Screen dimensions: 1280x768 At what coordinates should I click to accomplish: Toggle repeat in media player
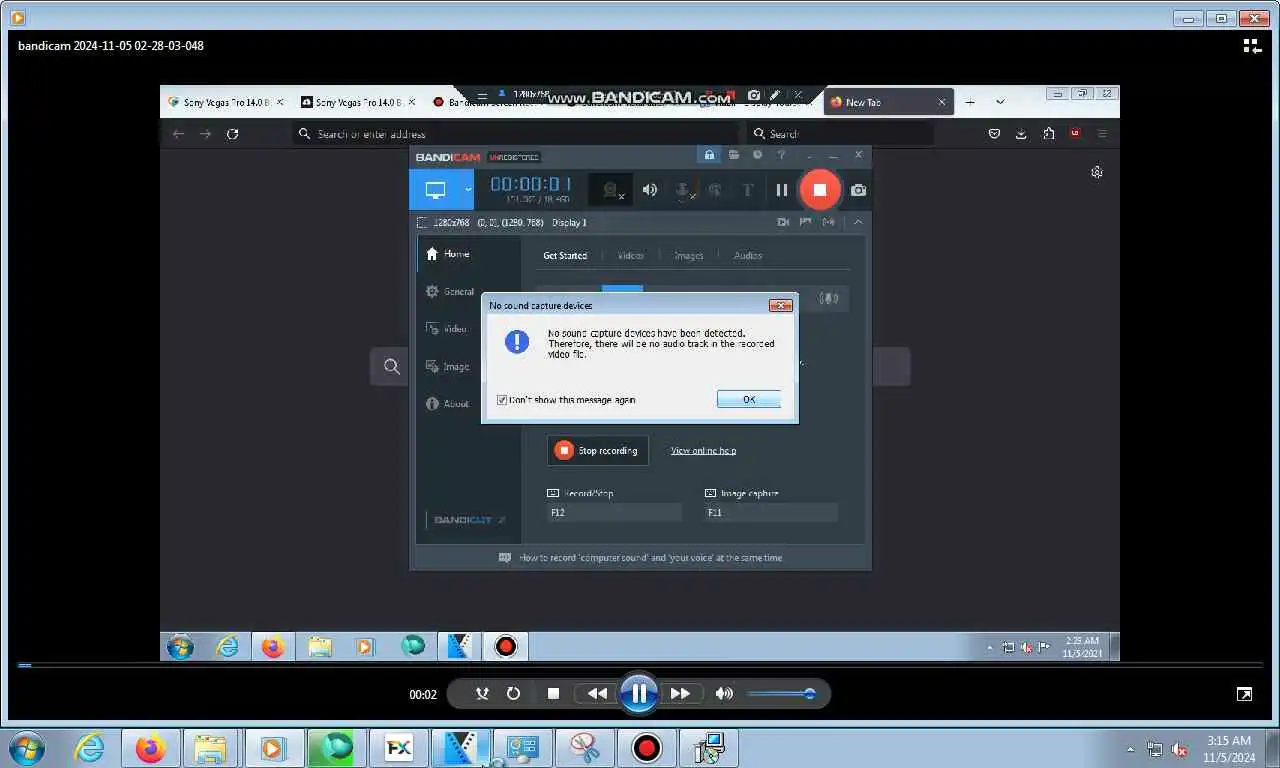[513, 693]
